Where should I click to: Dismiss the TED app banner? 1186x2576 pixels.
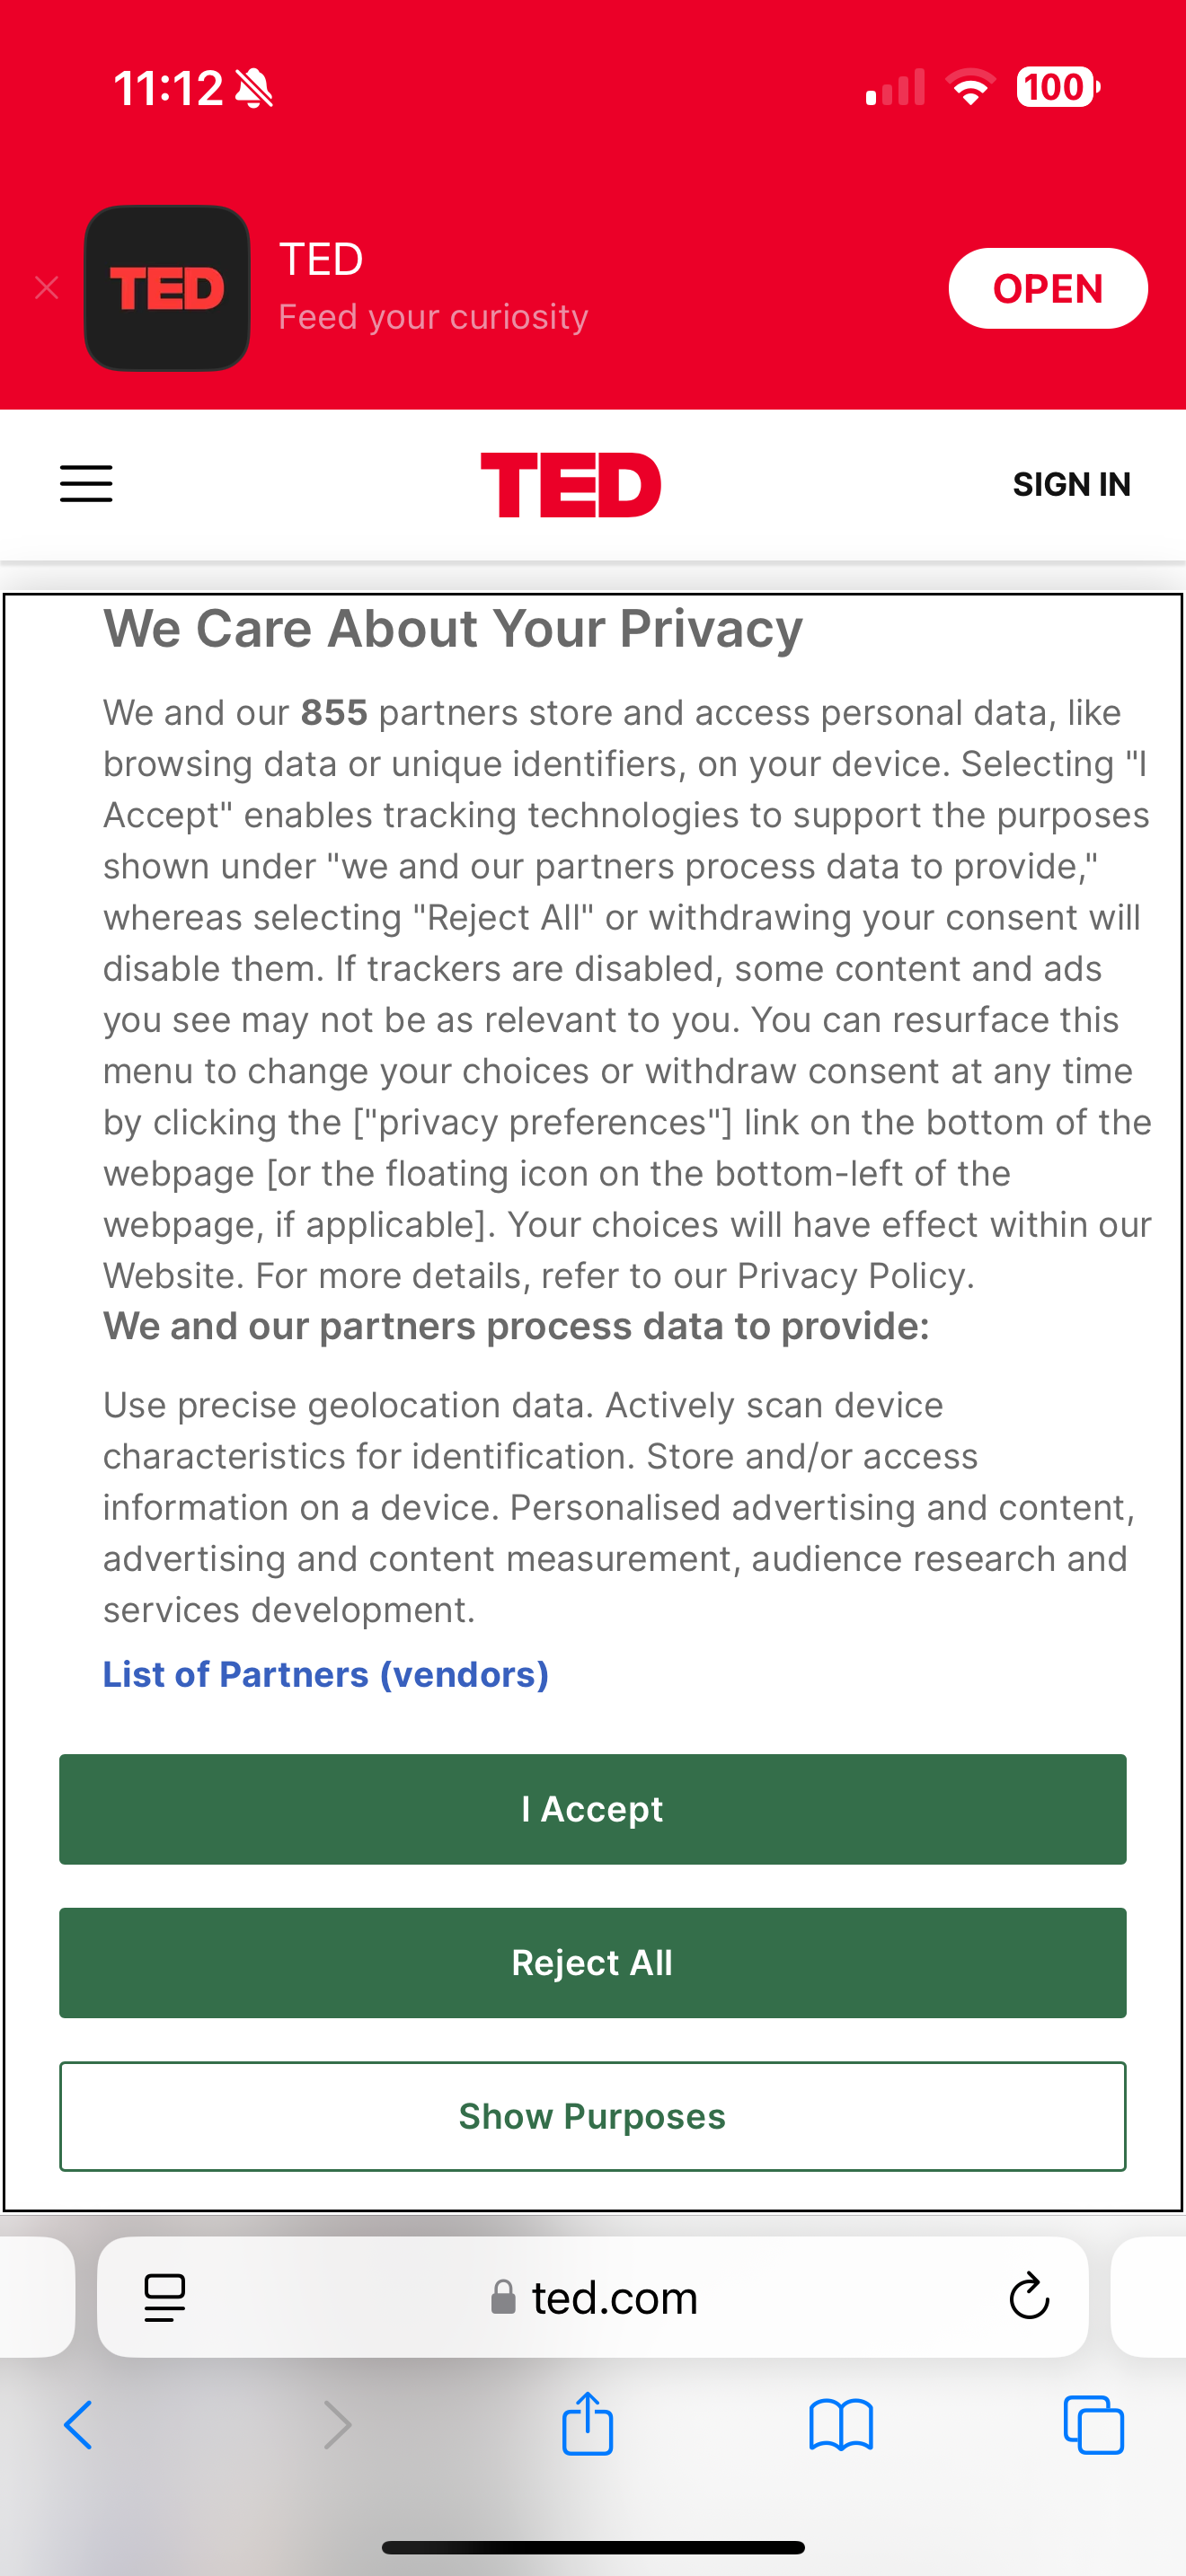click(x=46, y=288)
